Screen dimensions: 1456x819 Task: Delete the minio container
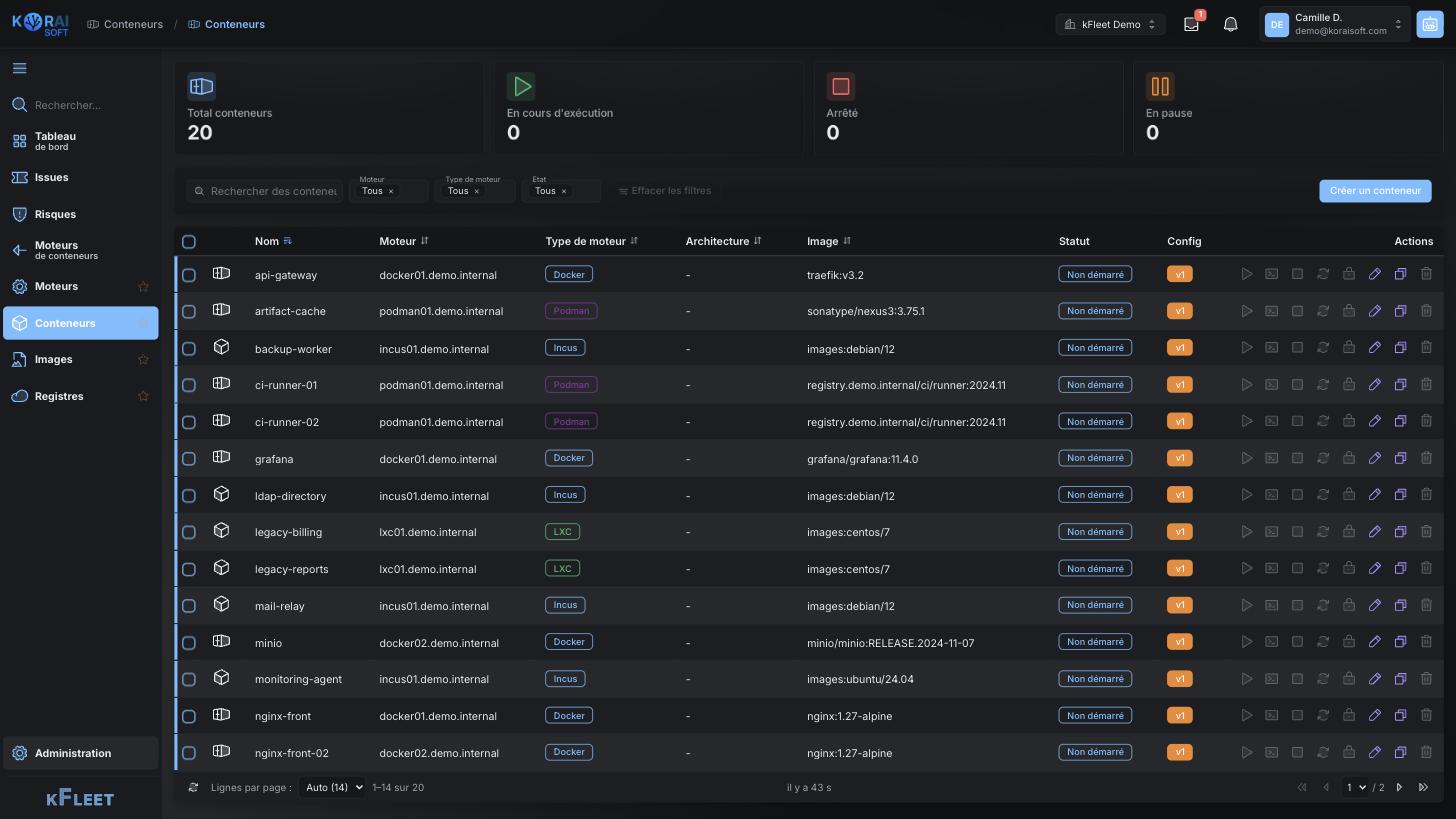coord(1426,642)
